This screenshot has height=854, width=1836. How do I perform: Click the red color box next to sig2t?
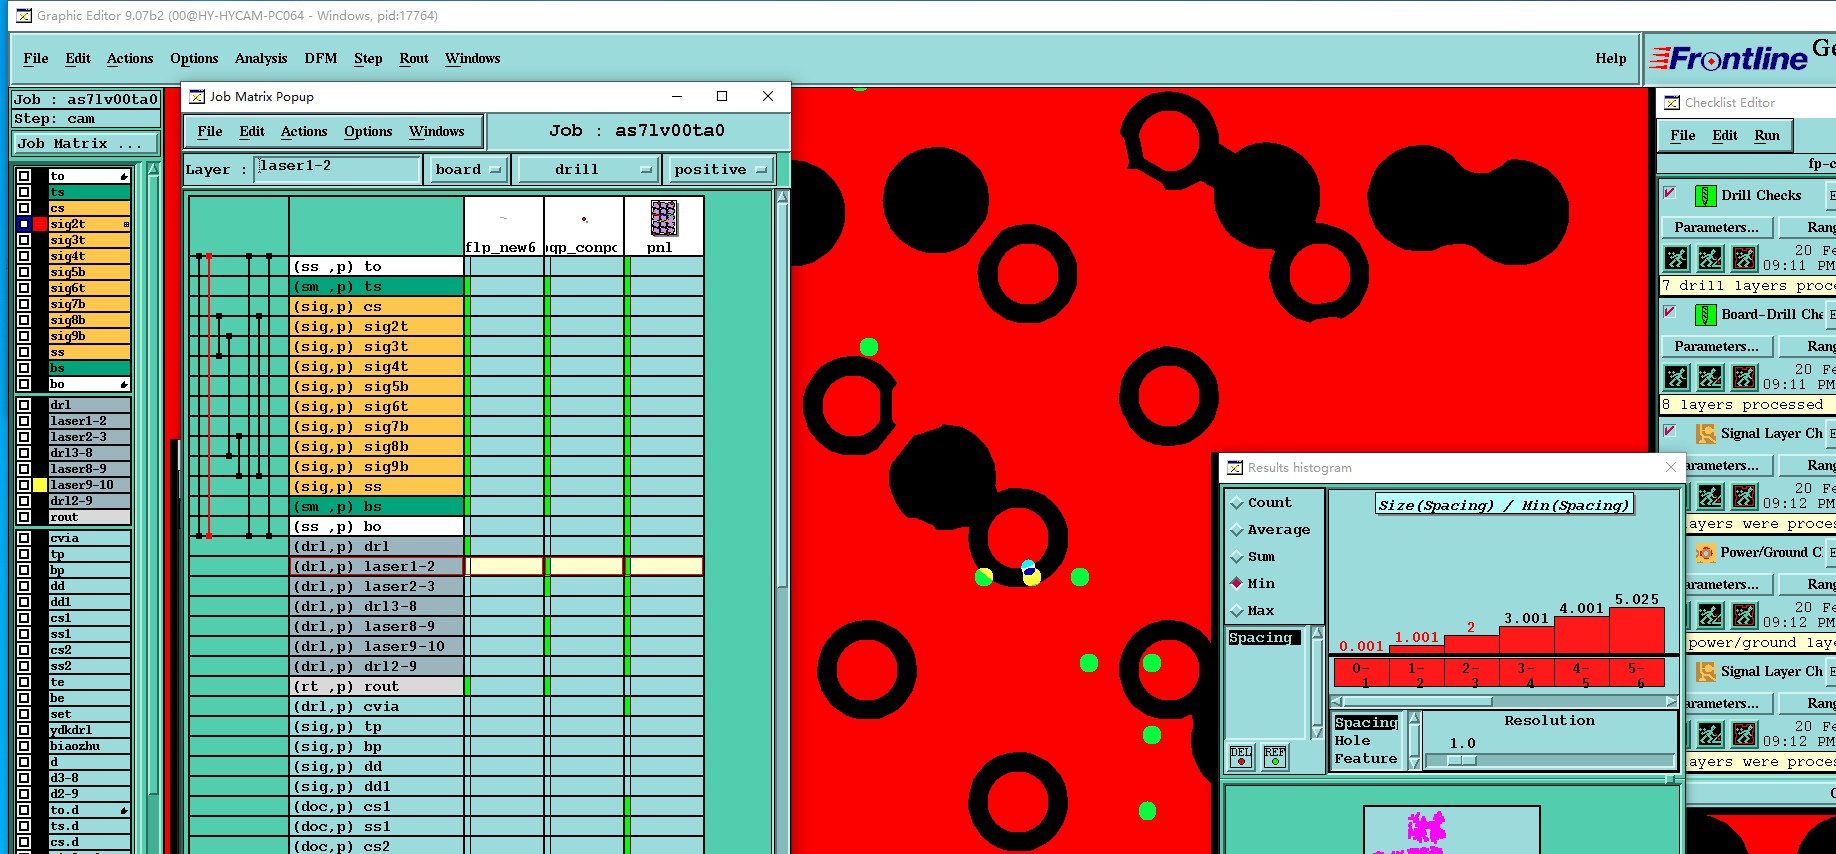[x=40, y=224]
